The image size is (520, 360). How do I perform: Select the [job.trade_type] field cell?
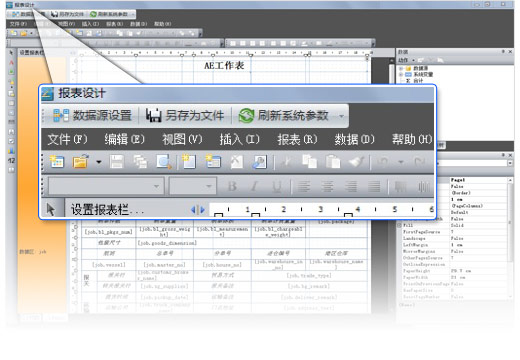tap(309, 276)
